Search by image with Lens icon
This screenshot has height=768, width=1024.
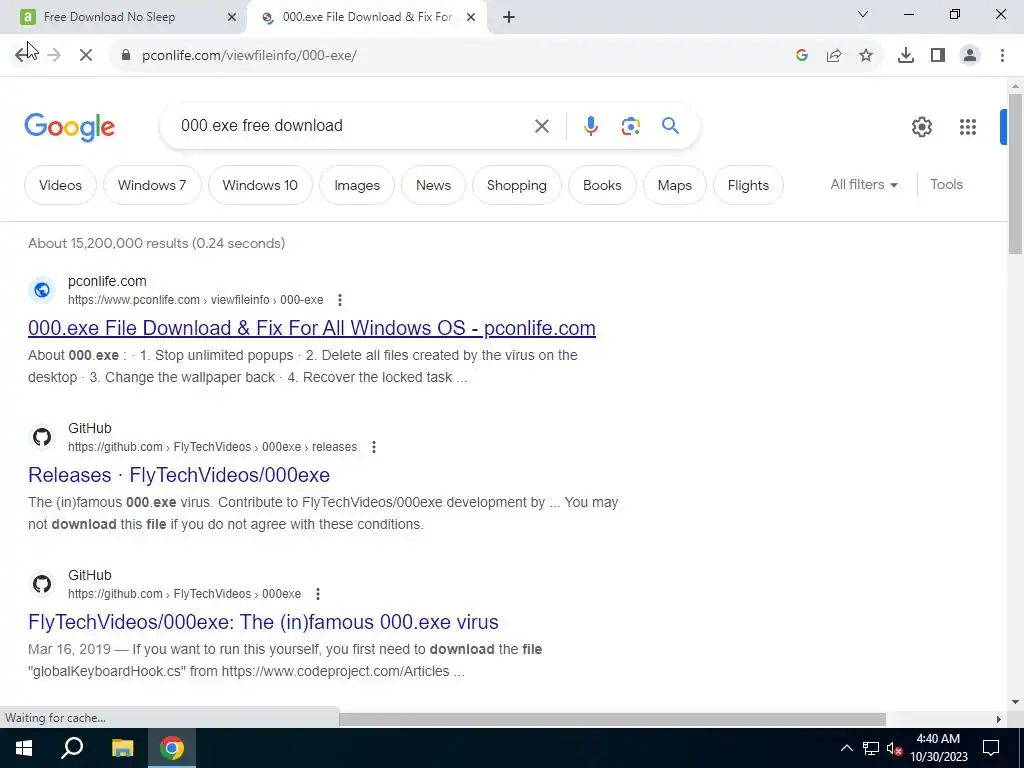(x=630, y=126)
